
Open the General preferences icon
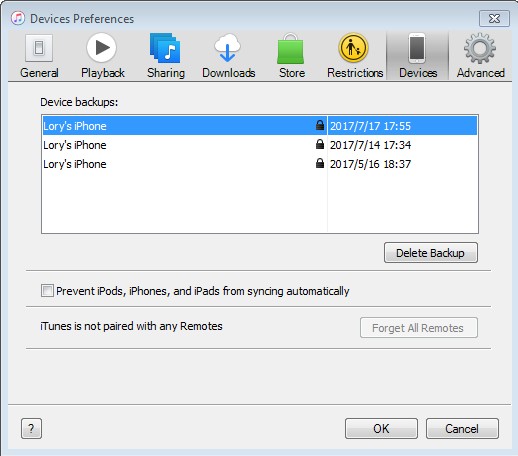point(39,48)
